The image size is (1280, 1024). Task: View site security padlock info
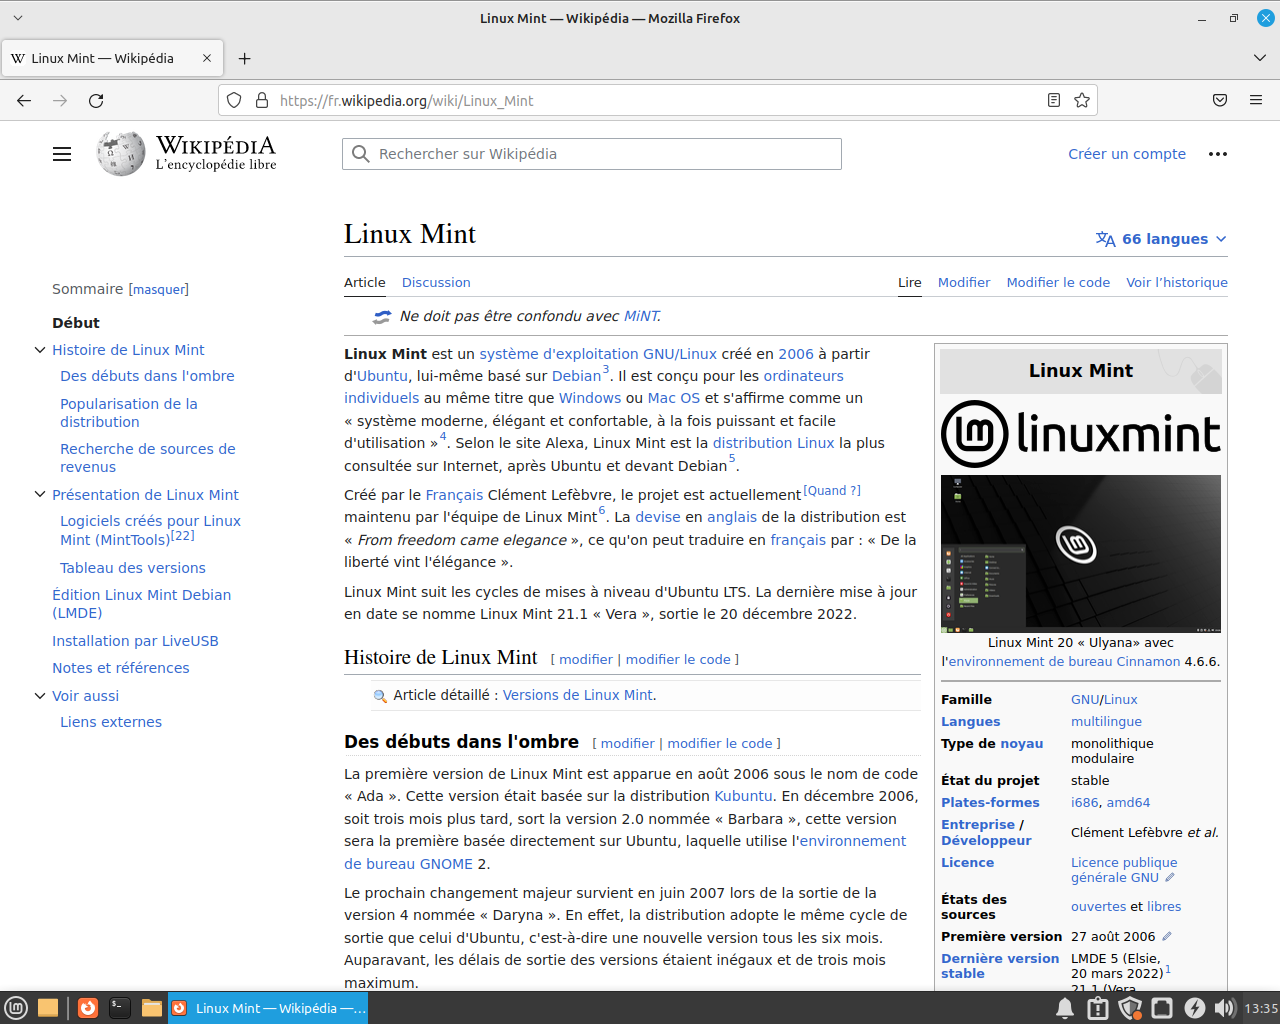[262, 100]
